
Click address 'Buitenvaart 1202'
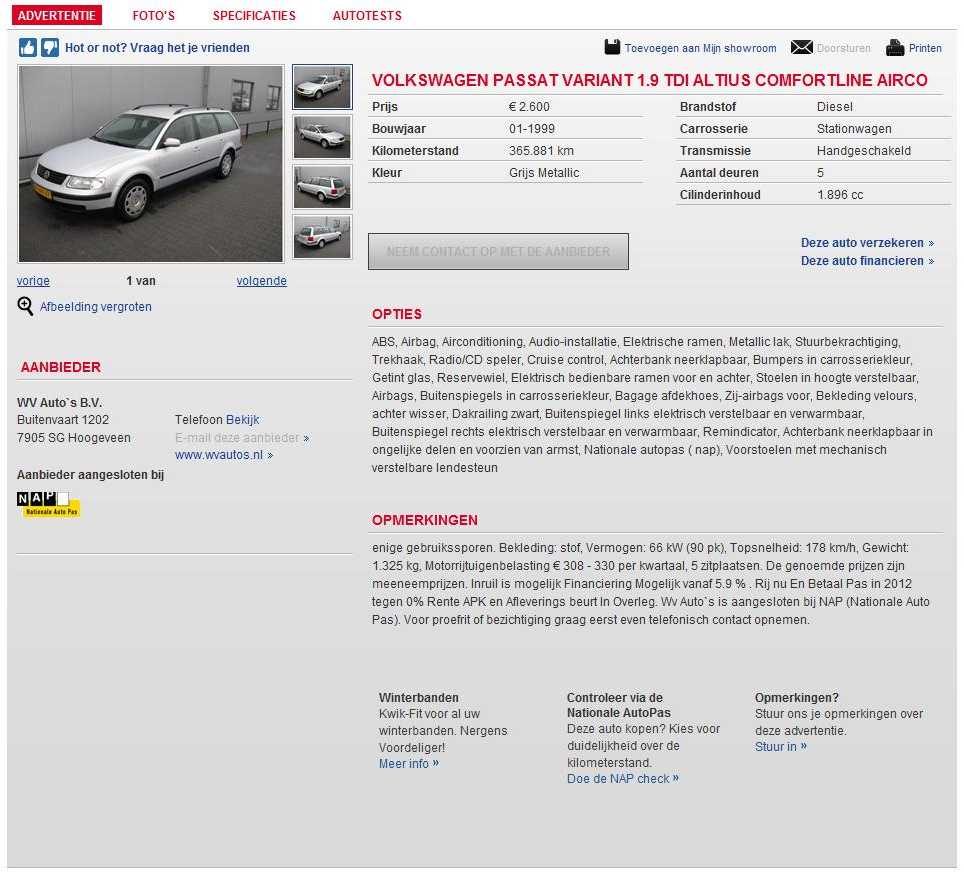(x=63, y=420)
